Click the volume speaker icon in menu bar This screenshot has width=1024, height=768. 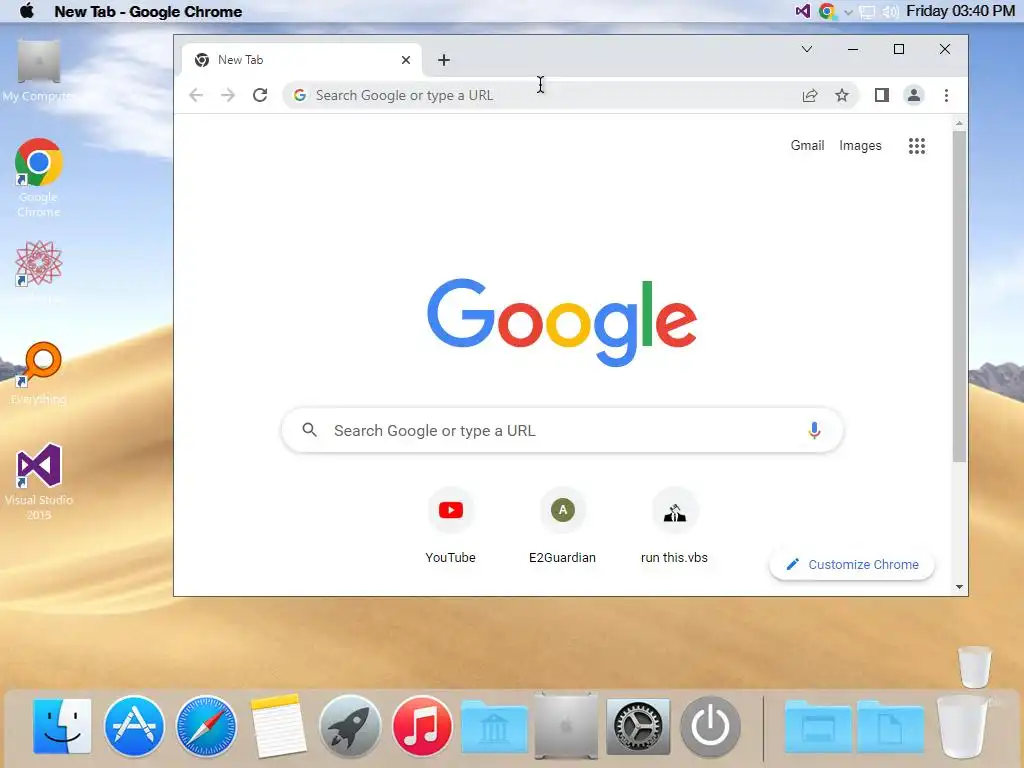tap(890, 12)
